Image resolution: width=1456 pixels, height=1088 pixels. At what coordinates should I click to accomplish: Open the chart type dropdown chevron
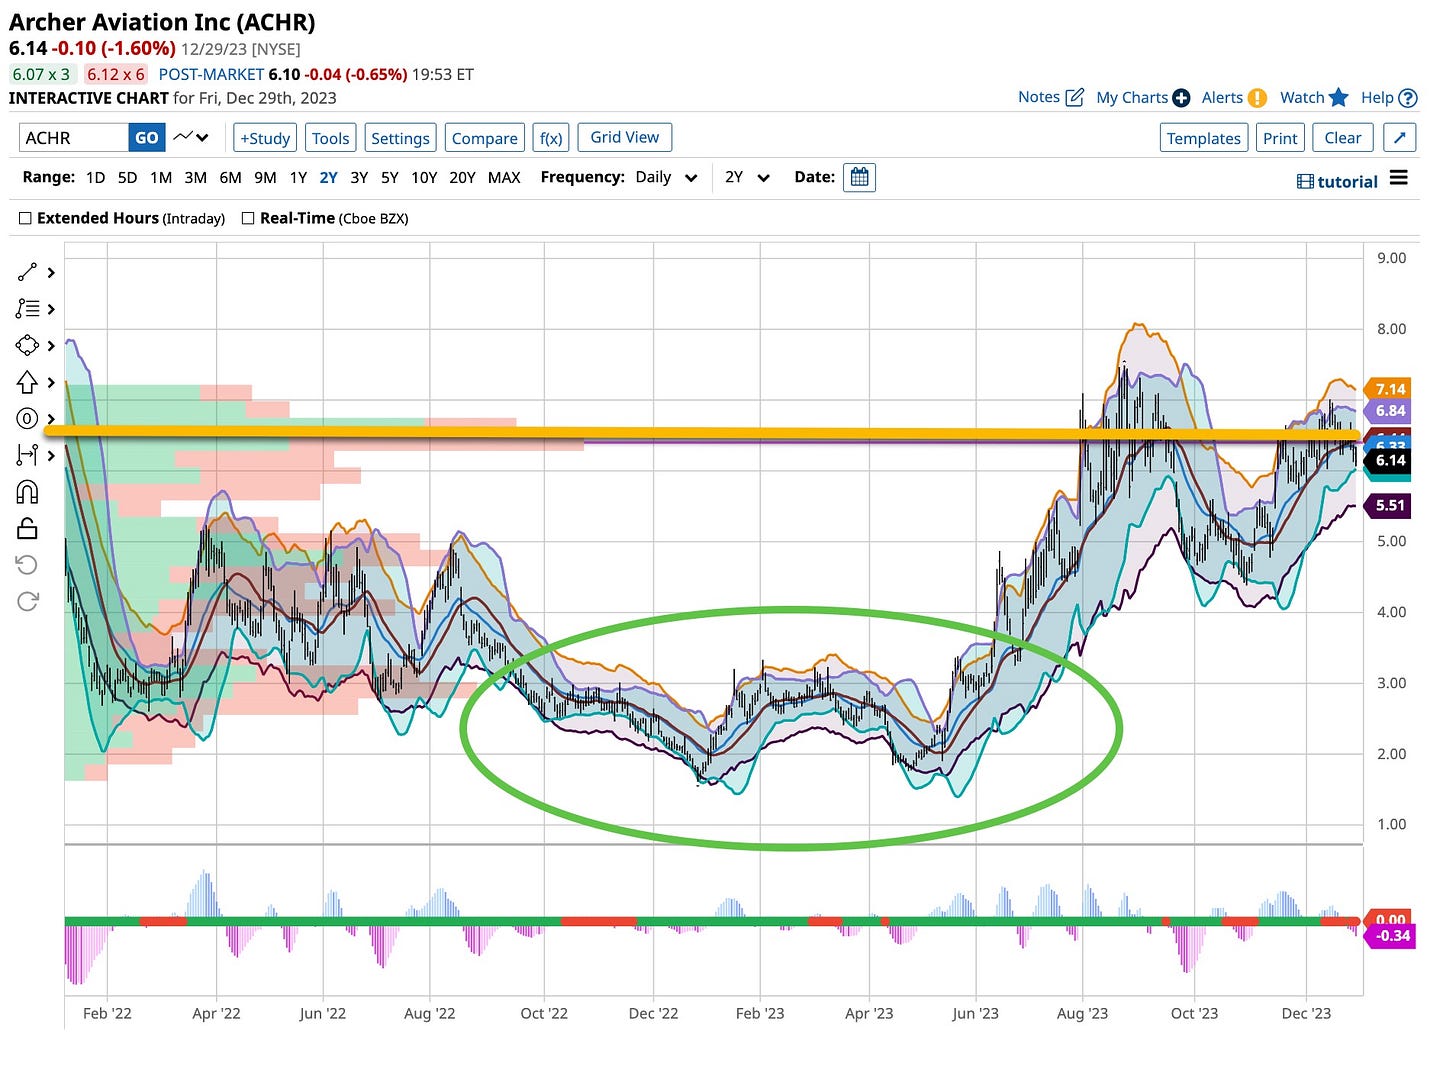[x=203, y=138]
